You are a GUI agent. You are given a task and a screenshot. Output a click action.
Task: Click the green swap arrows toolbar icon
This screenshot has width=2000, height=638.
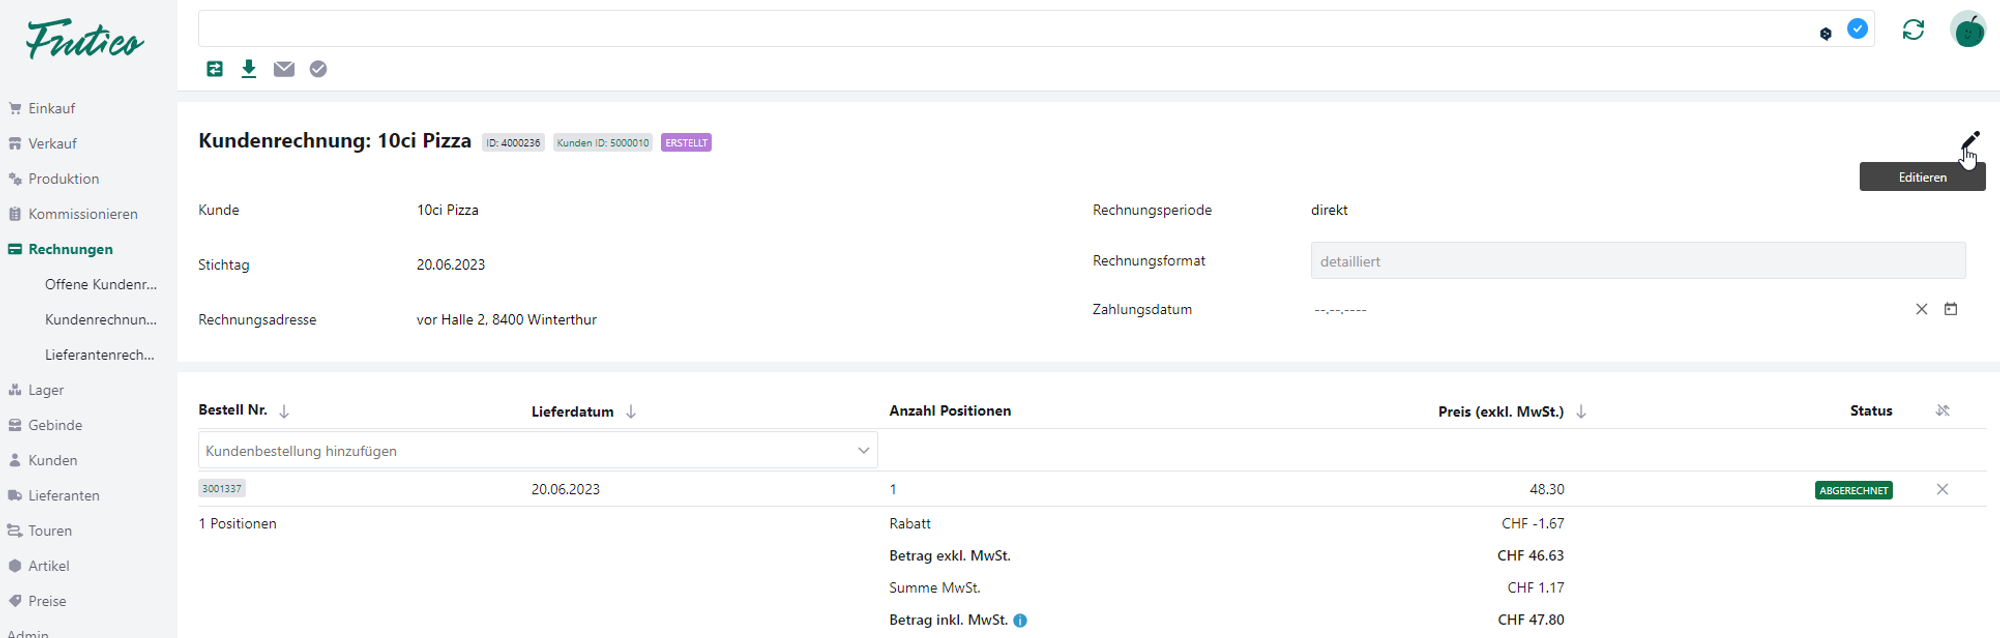pos(215,69)
